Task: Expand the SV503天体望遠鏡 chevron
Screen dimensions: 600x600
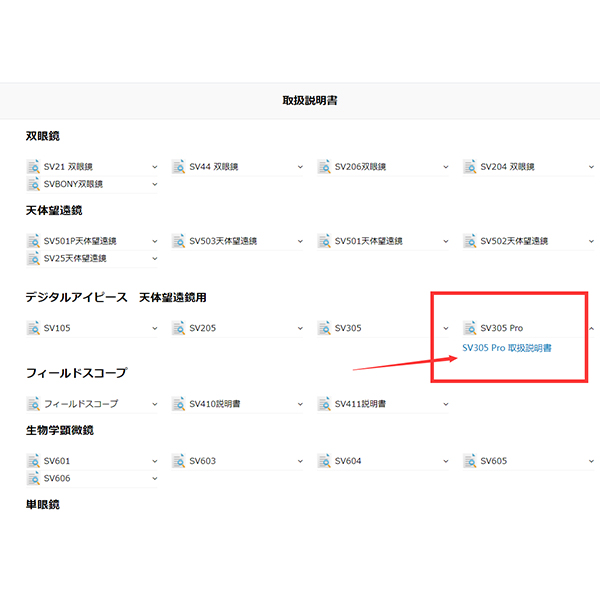Action: (300, 241)
